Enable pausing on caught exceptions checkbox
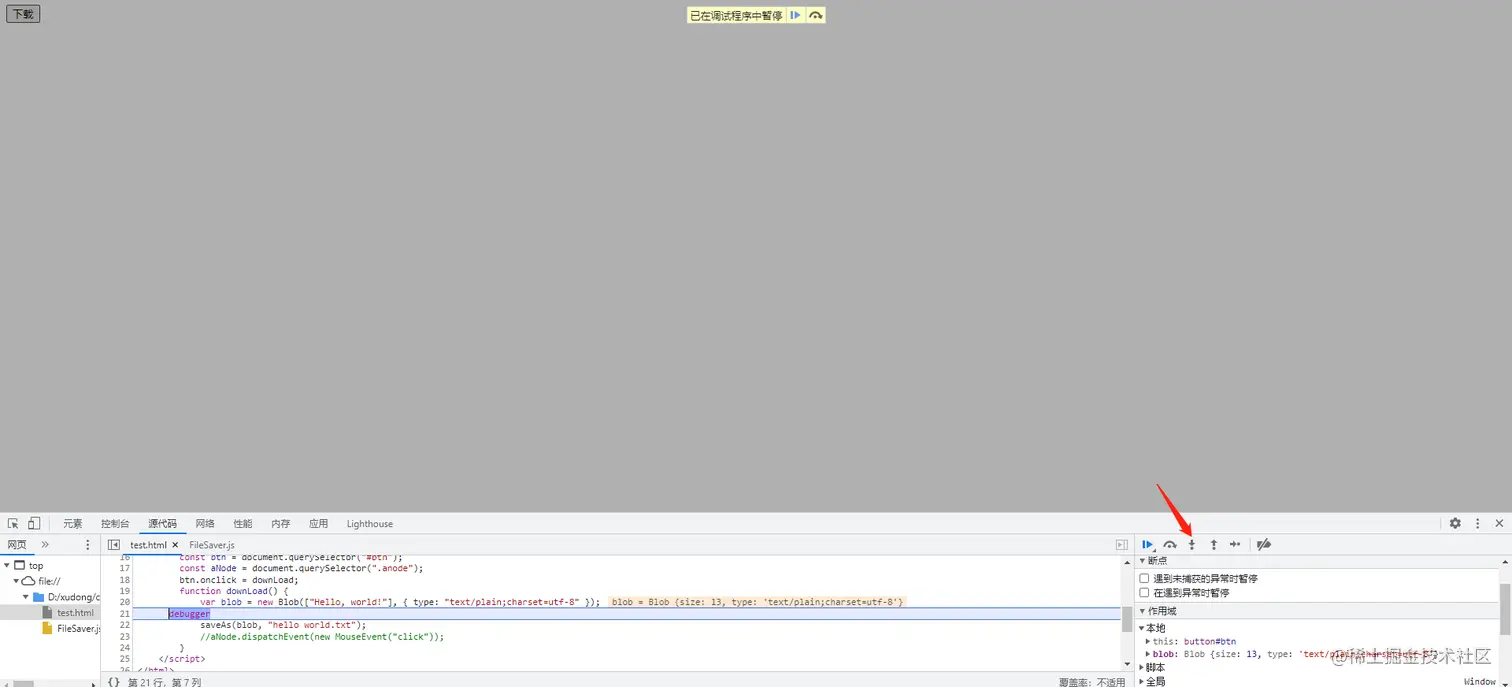 point(1144,592)
